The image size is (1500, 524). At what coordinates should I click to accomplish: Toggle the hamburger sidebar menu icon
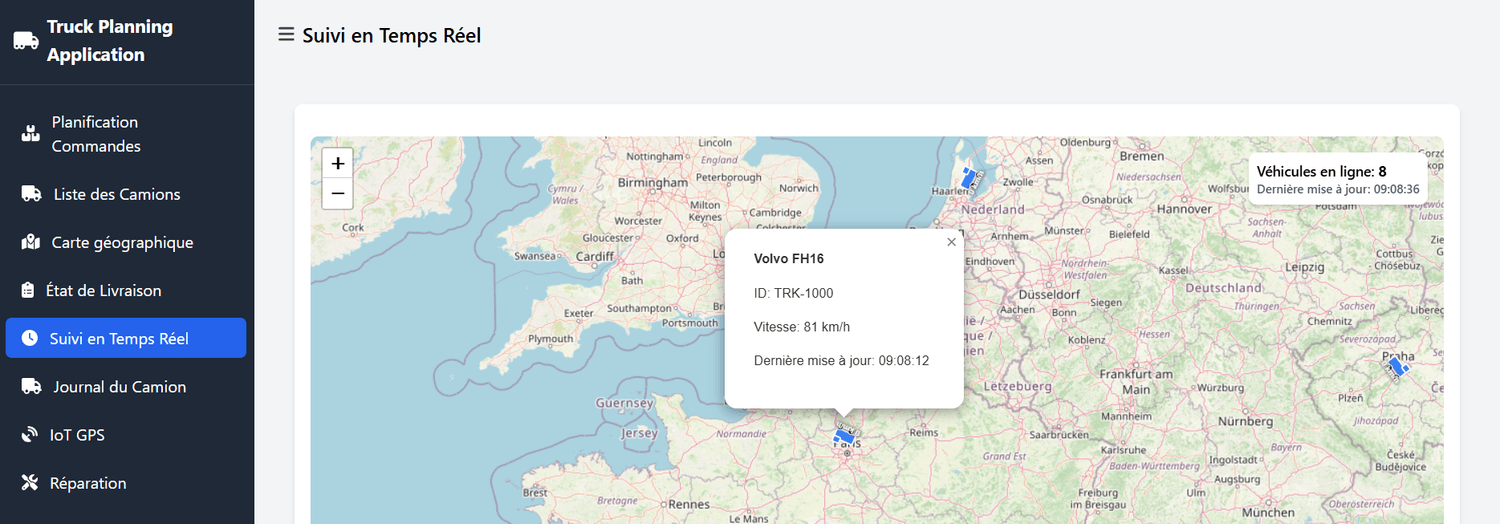click(286, 35)
